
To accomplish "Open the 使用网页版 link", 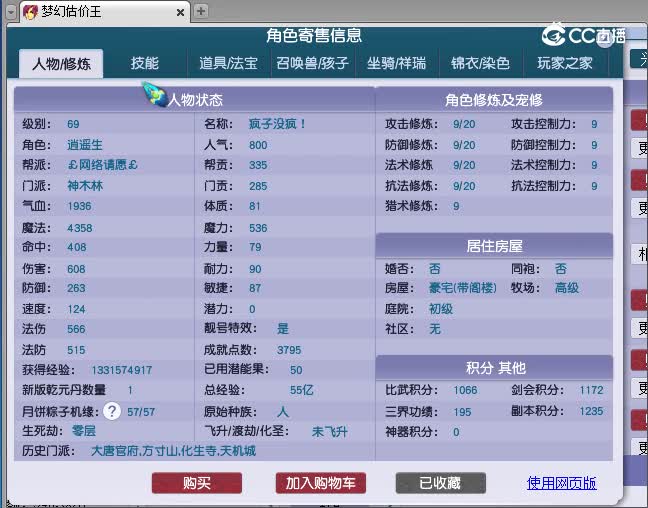I will click(x=562, y=483).
